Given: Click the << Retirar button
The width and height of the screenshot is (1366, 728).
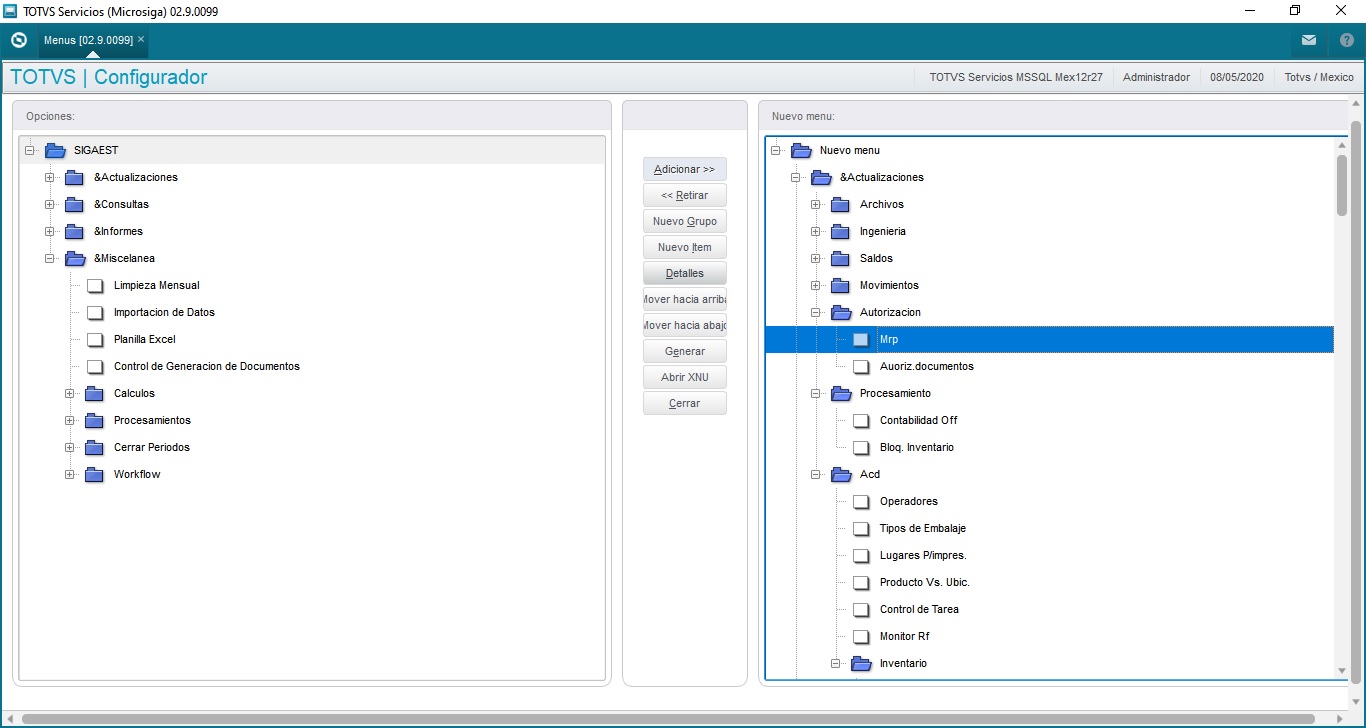Looking at the screenshot, I should [685, 195].
